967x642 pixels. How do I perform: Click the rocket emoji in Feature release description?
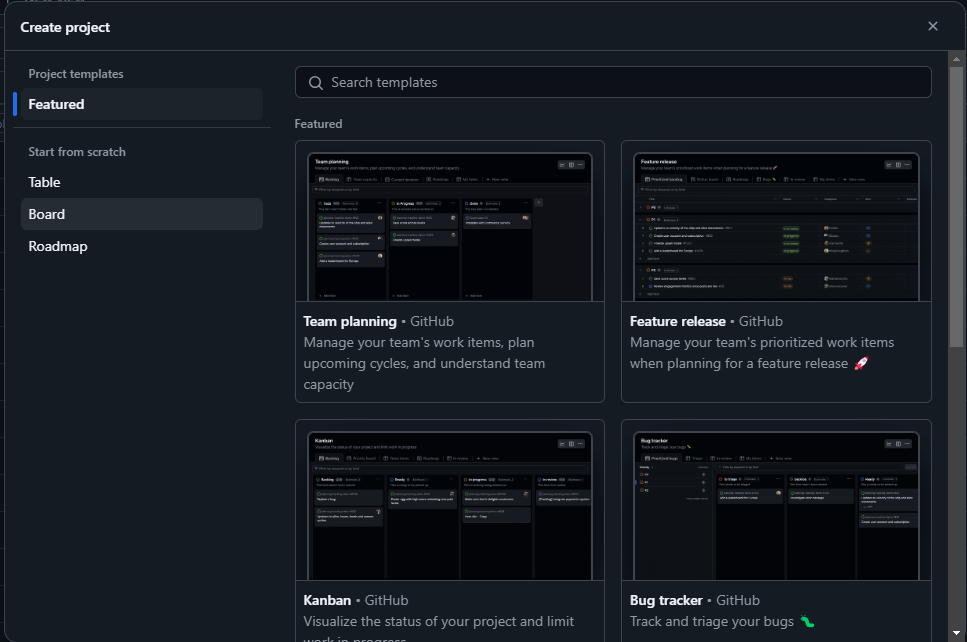861,363
